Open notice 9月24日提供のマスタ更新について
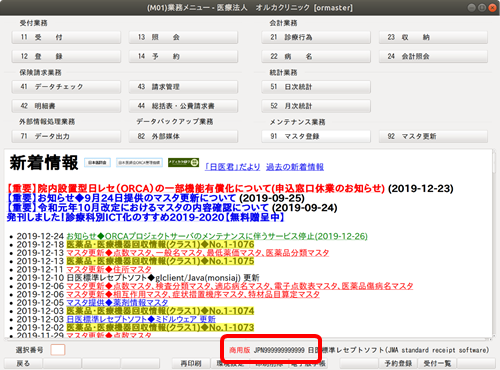 tap(121, 198)
